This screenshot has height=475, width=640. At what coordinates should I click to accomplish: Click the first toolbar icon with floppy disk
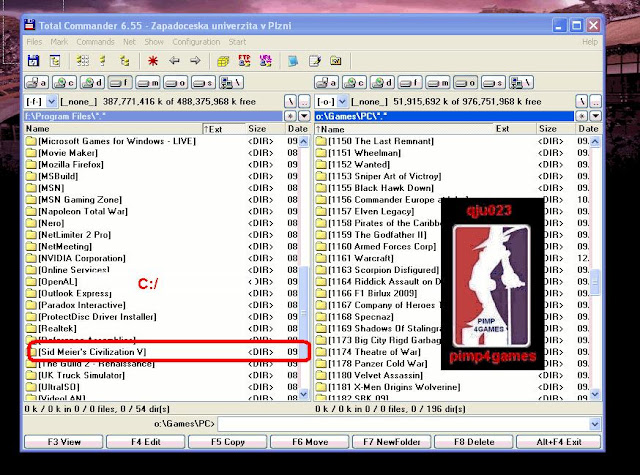[33, 61]
